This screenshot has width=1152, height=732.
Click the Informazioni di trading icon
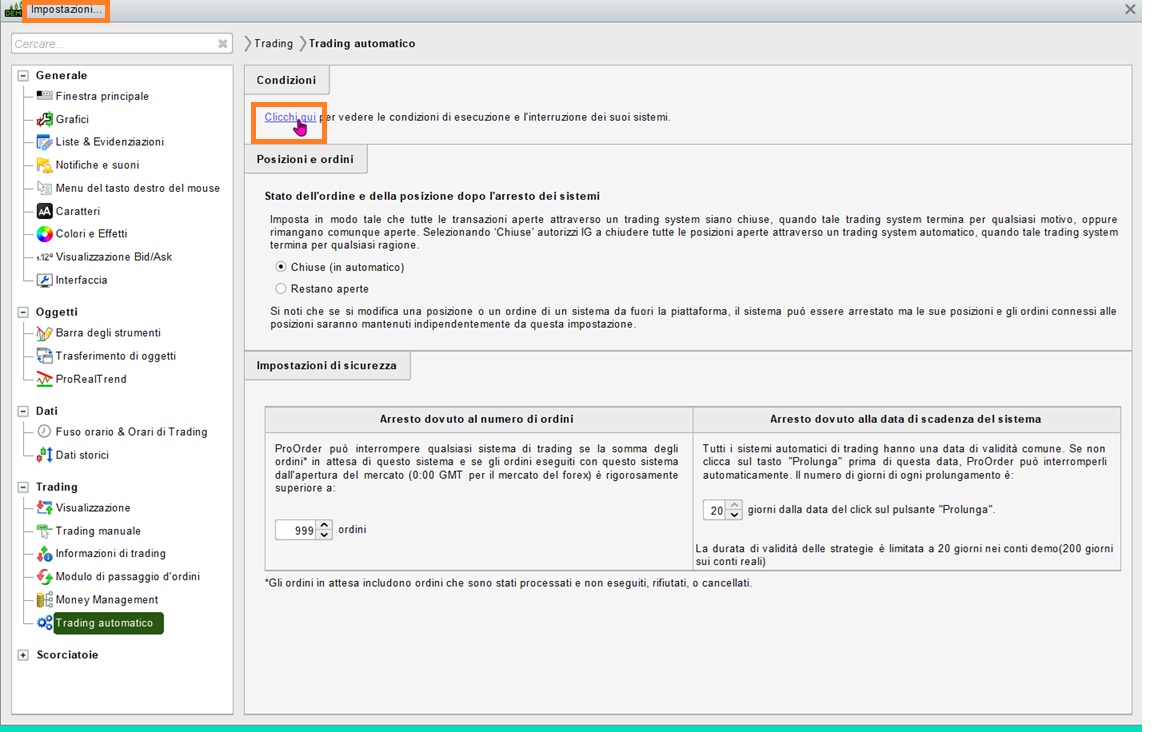(x=44, y=554)
